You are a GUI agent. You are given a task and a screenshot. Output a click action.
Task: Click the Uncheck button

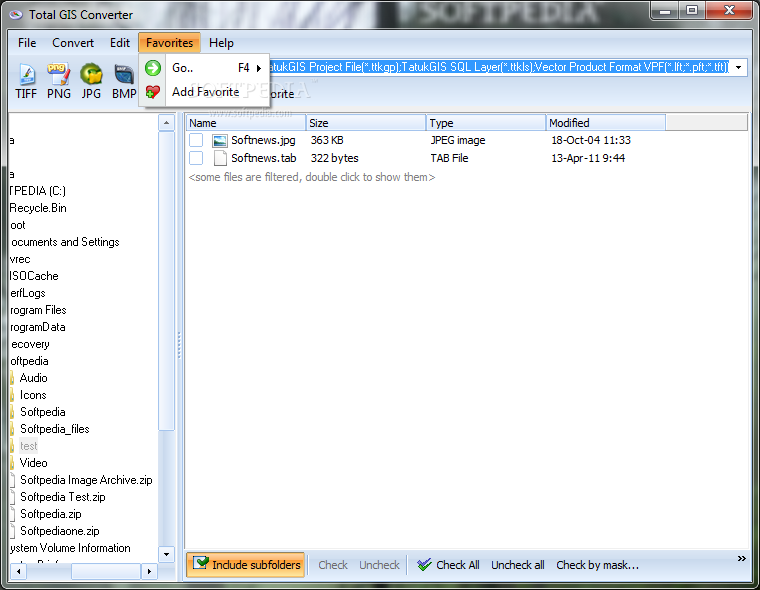380,565
